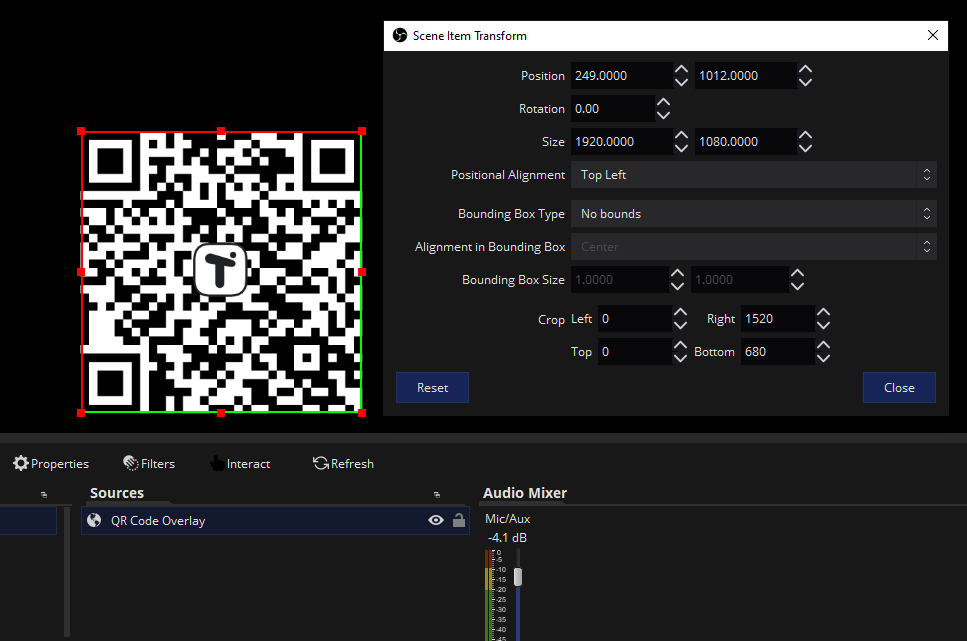967x641 pixels.
Task: Increase Crop Bottom with up arrow
Action: click(823, 345)
